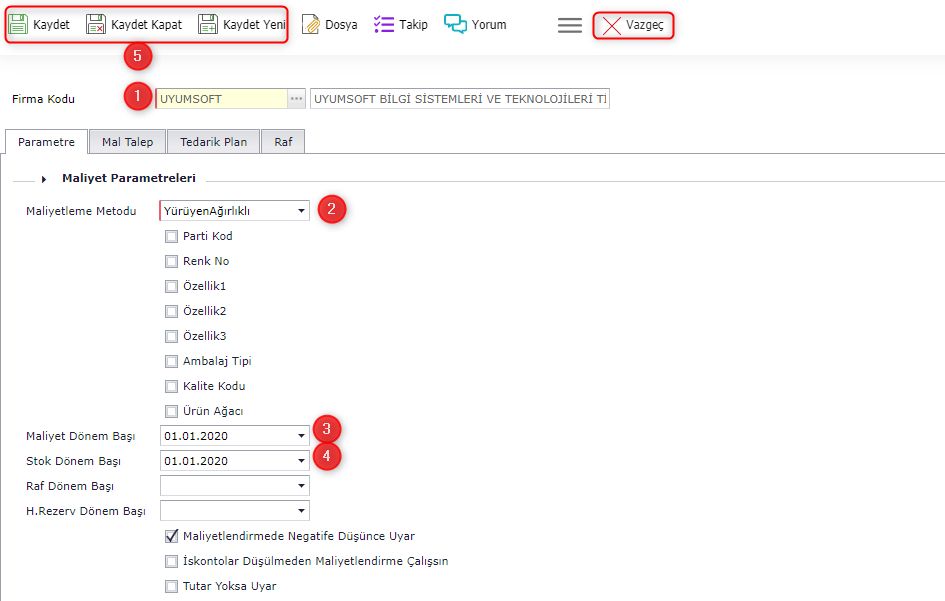Open the Raf tab
This screenshot has height=601, width=945.
click(x=283, y=142)
